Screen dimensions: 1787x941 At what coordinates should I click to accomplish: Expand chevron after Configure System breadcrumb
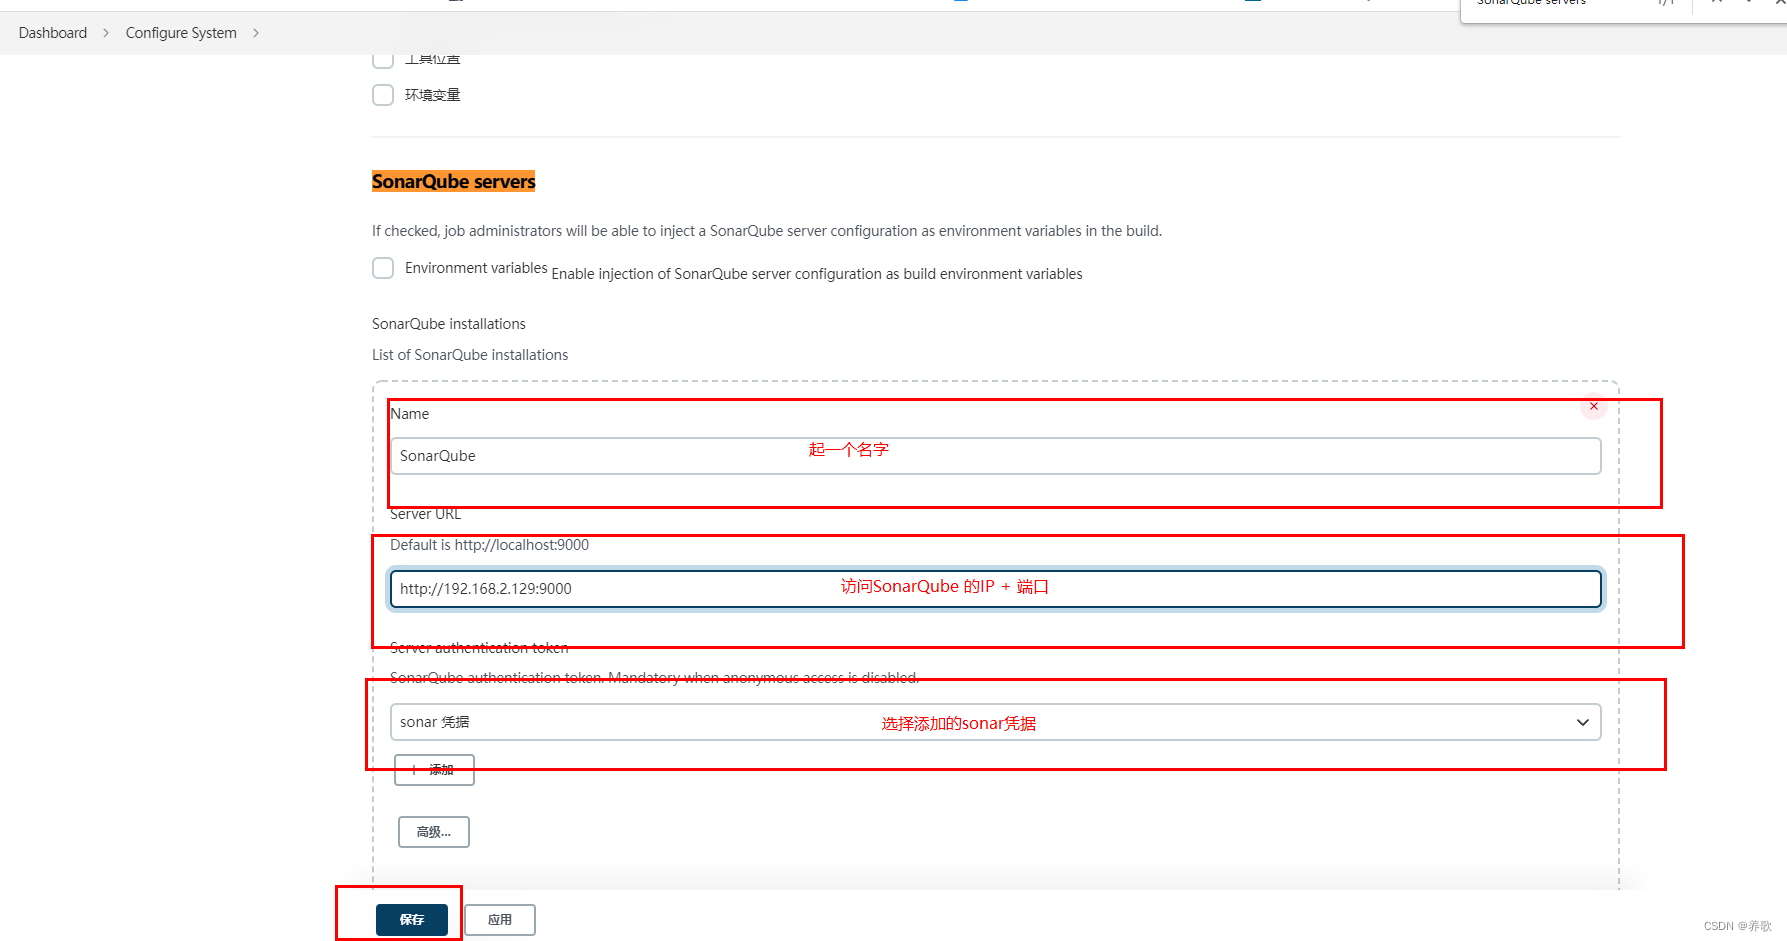coord(256,33)
